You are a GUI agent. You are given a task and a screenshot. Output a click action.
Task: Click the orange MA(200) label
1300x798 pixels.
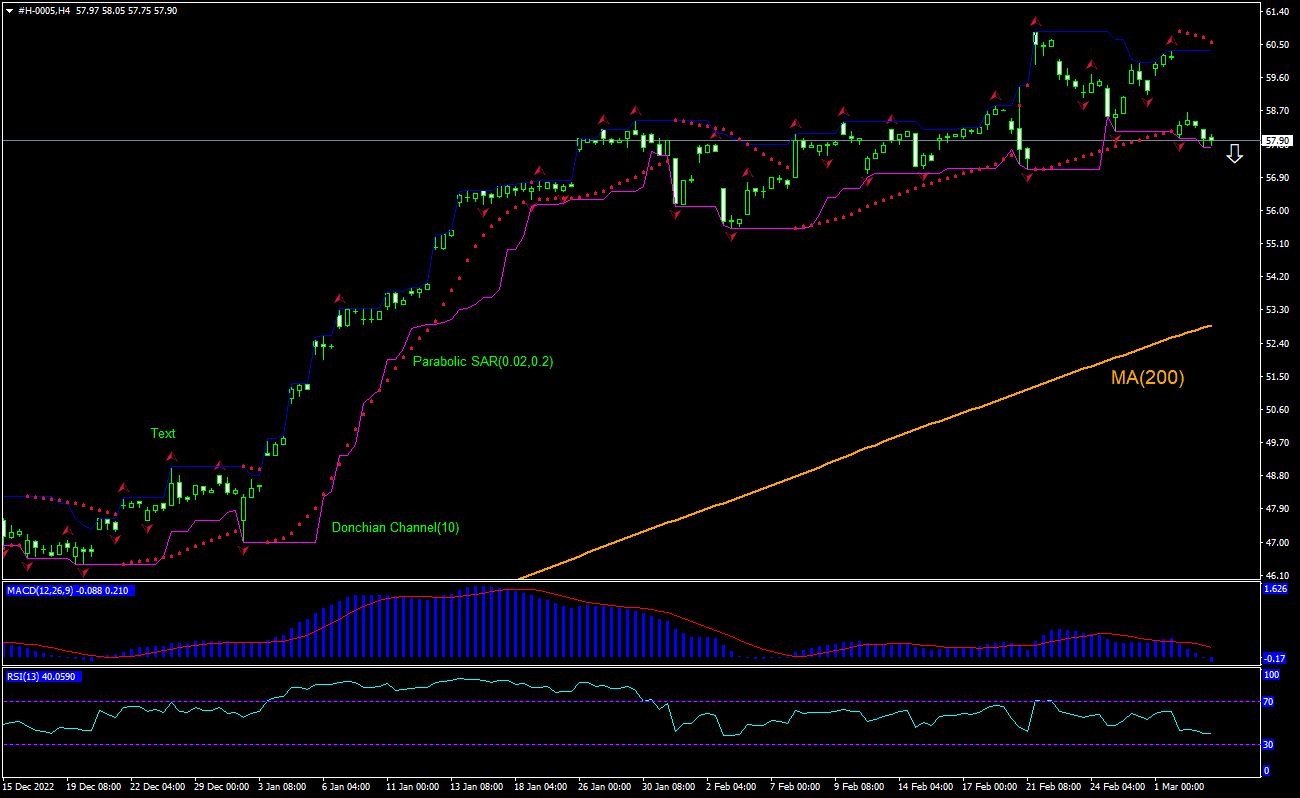click(x=1147, y=378)
